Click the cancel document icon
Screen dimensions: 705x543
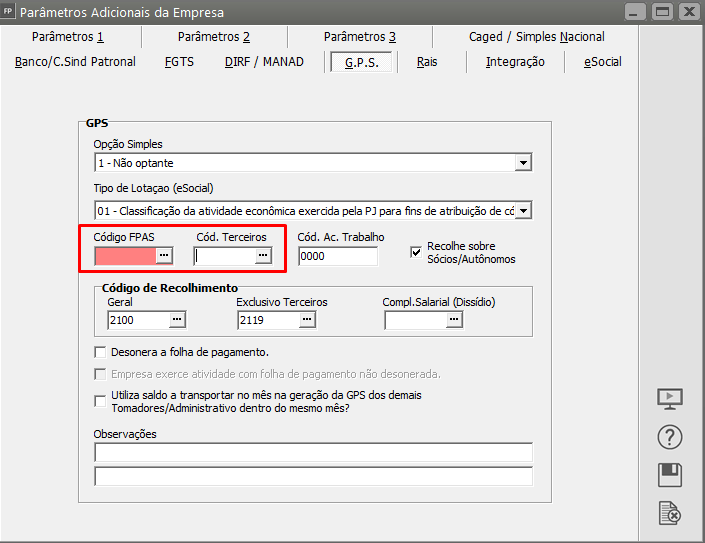[x=669, y=513]
